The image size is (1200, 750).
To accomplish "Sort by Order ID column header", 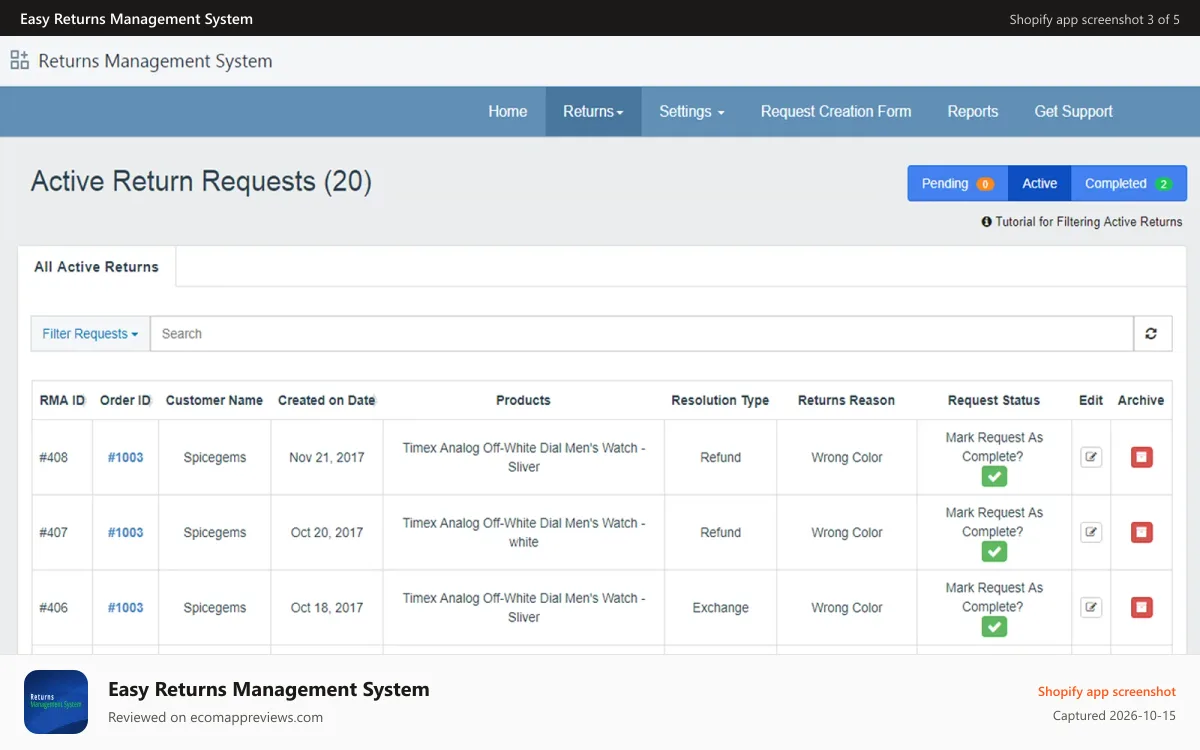I will click(125, 400).
